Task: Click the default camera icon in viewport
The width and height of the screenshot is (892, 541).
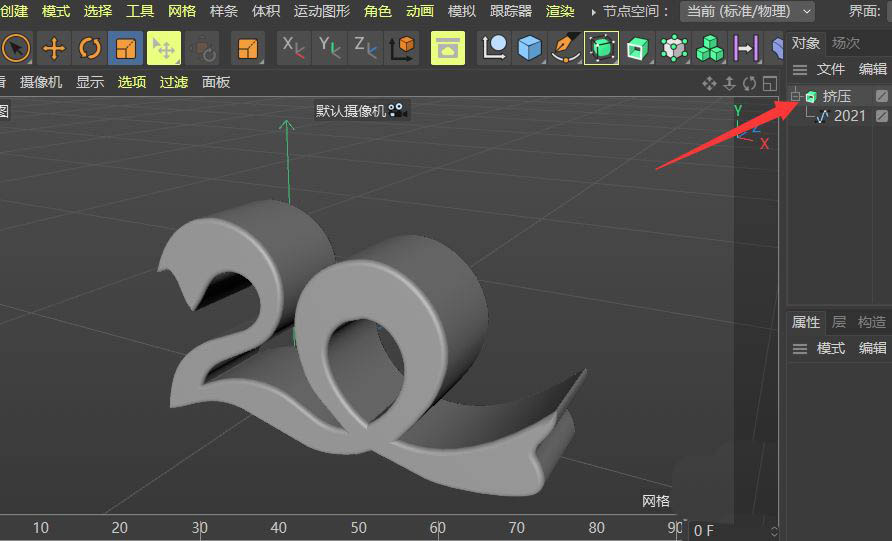Action: 398,110
